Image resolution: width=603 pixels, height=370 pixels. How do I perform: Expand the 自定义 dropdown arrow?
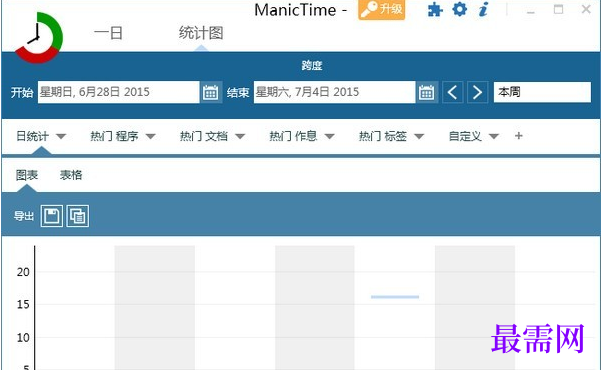(494, 136)
